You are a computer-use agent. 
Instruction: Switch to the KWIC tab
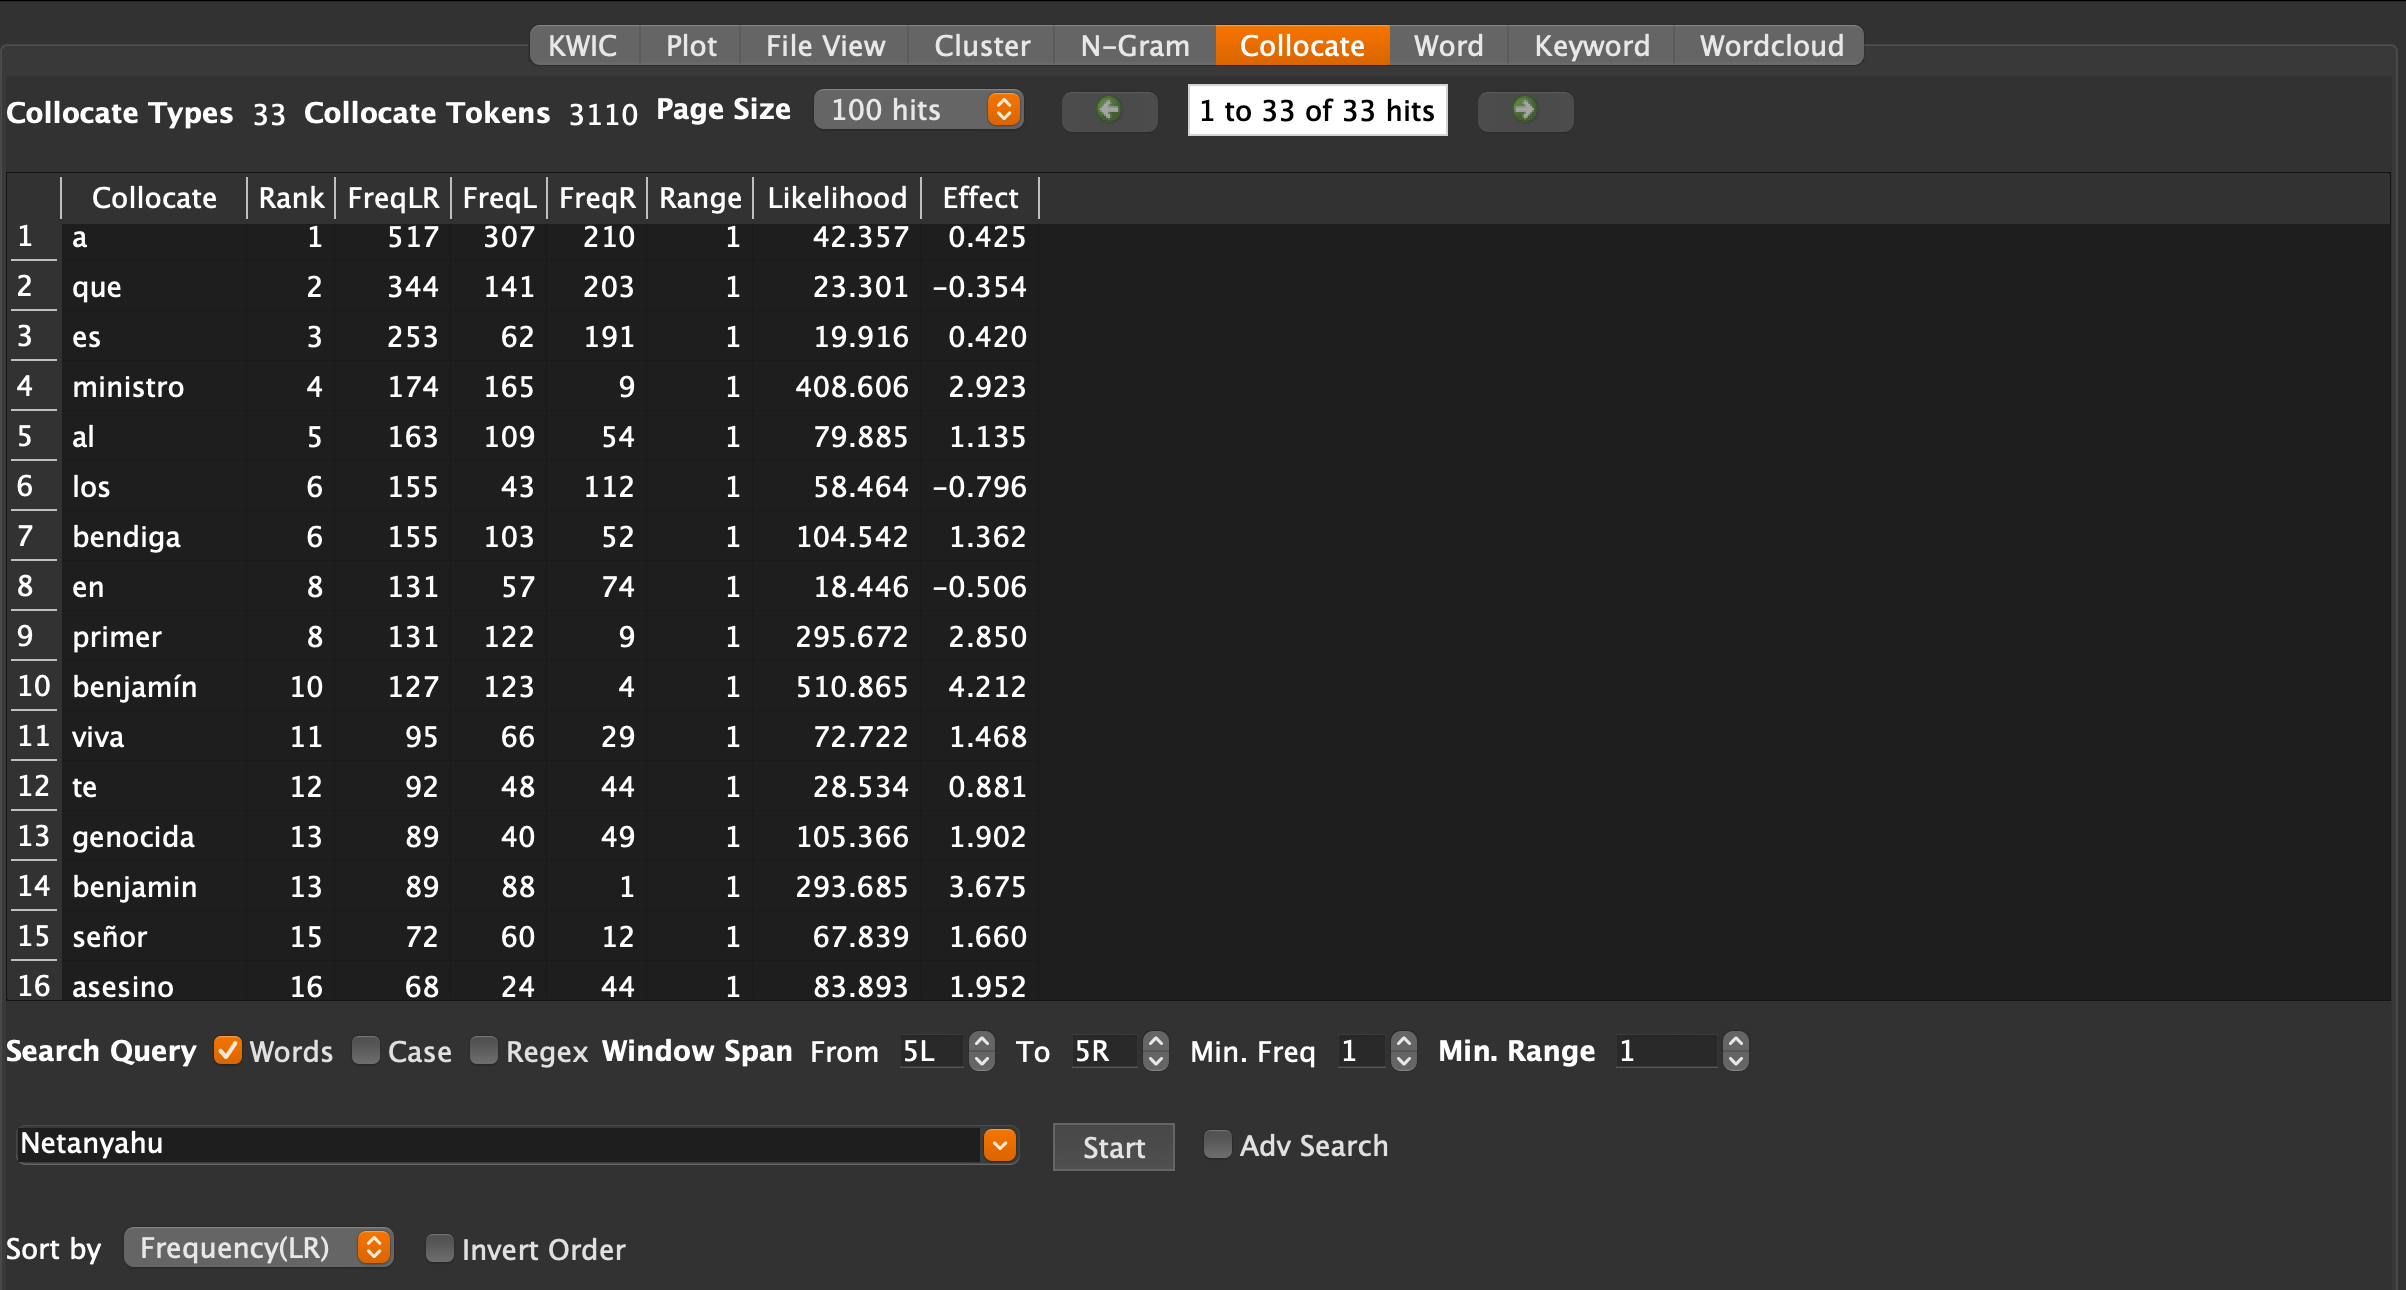pyautogui.click(x=582, y=46)
